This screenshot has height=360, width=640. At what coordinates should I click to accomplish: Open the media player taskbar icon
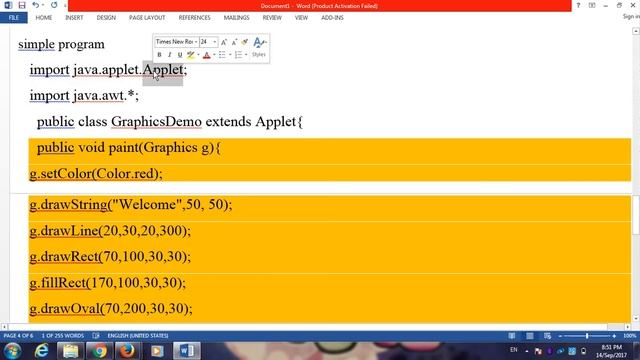point(157,351)
